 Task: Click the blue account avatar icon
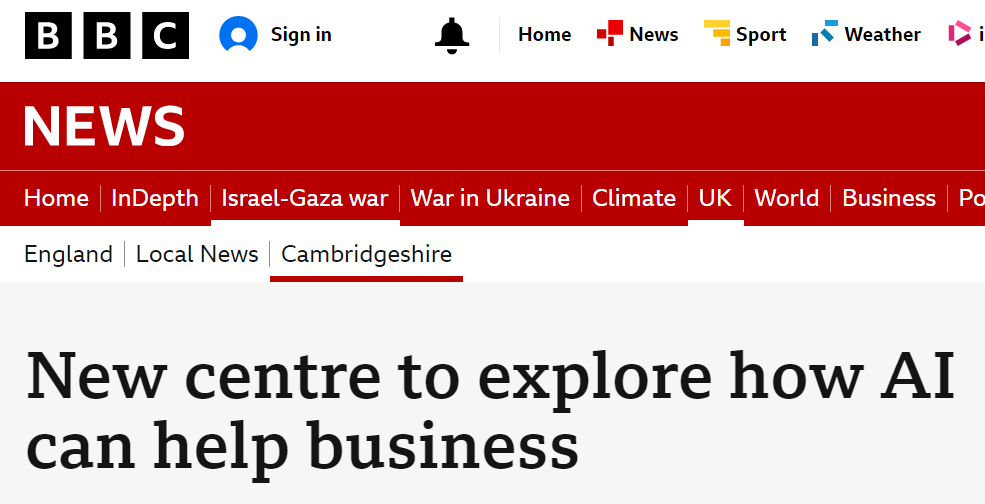(238, 35)
